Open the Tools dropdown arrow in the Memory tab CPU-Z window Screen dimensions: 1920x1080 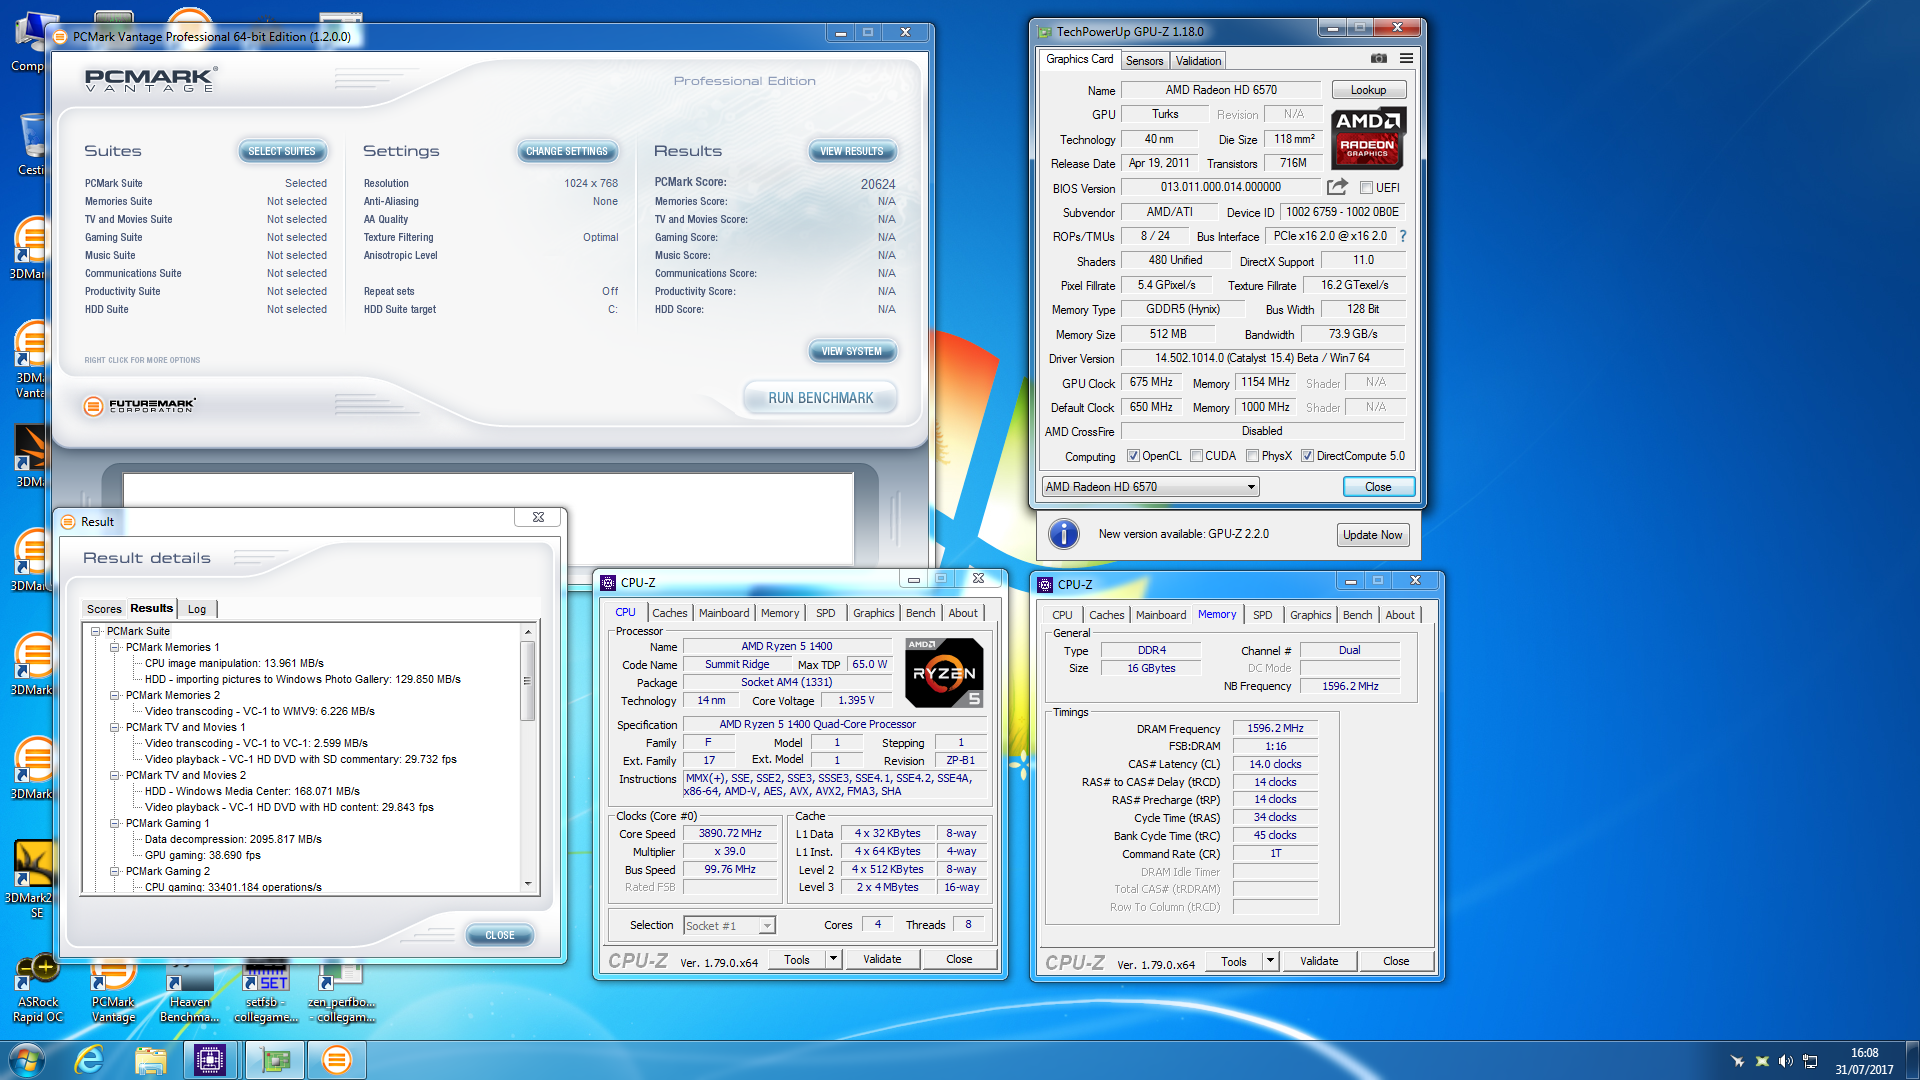pos(1270,961)
